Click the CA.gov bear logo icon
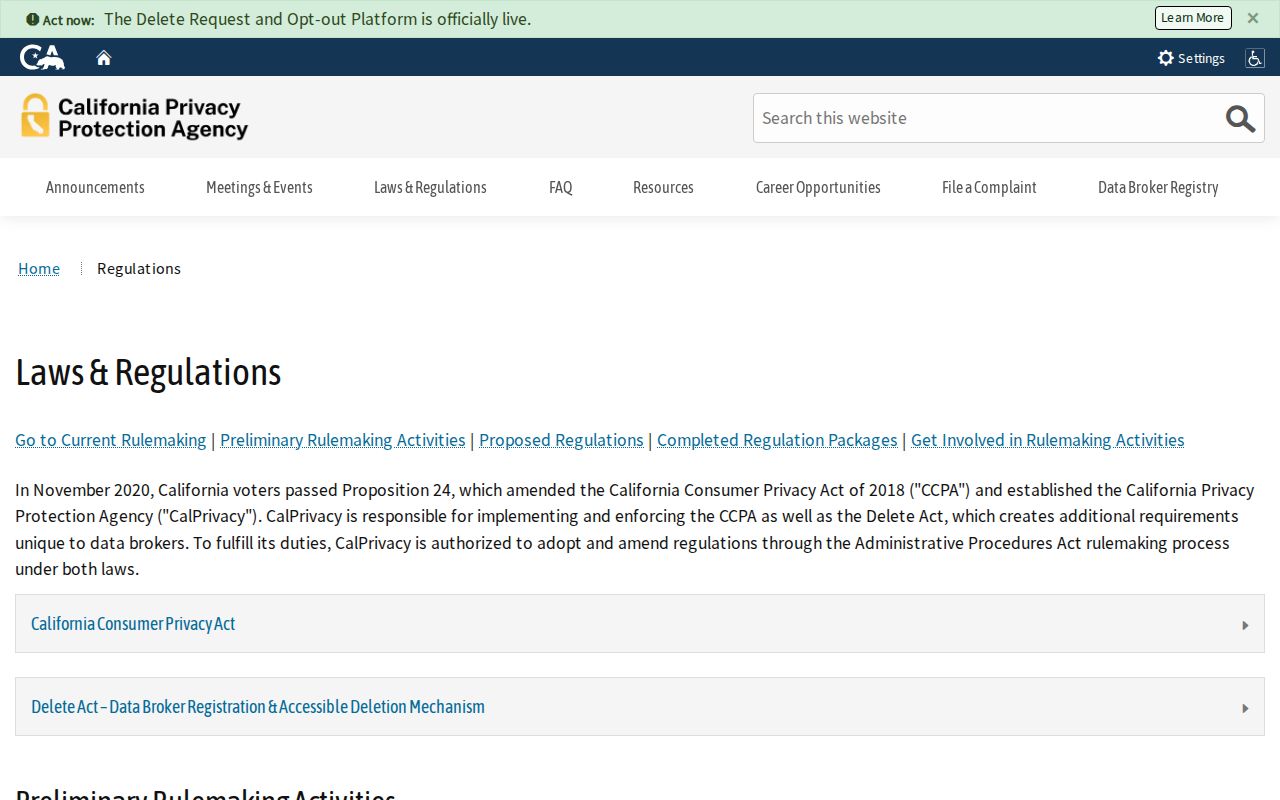1280x800 pixels. [42, 57]
